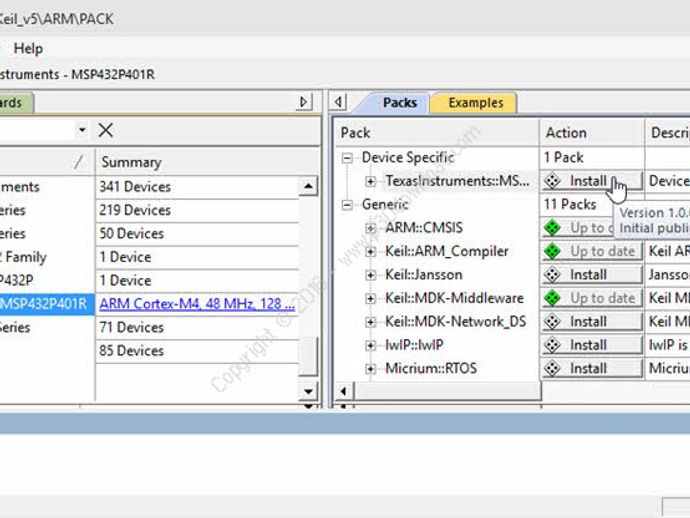The height and width of the screenshot is (518, 690).
Task: Expand the ARM::CMSIS pack
Action: tap(371, 228)
